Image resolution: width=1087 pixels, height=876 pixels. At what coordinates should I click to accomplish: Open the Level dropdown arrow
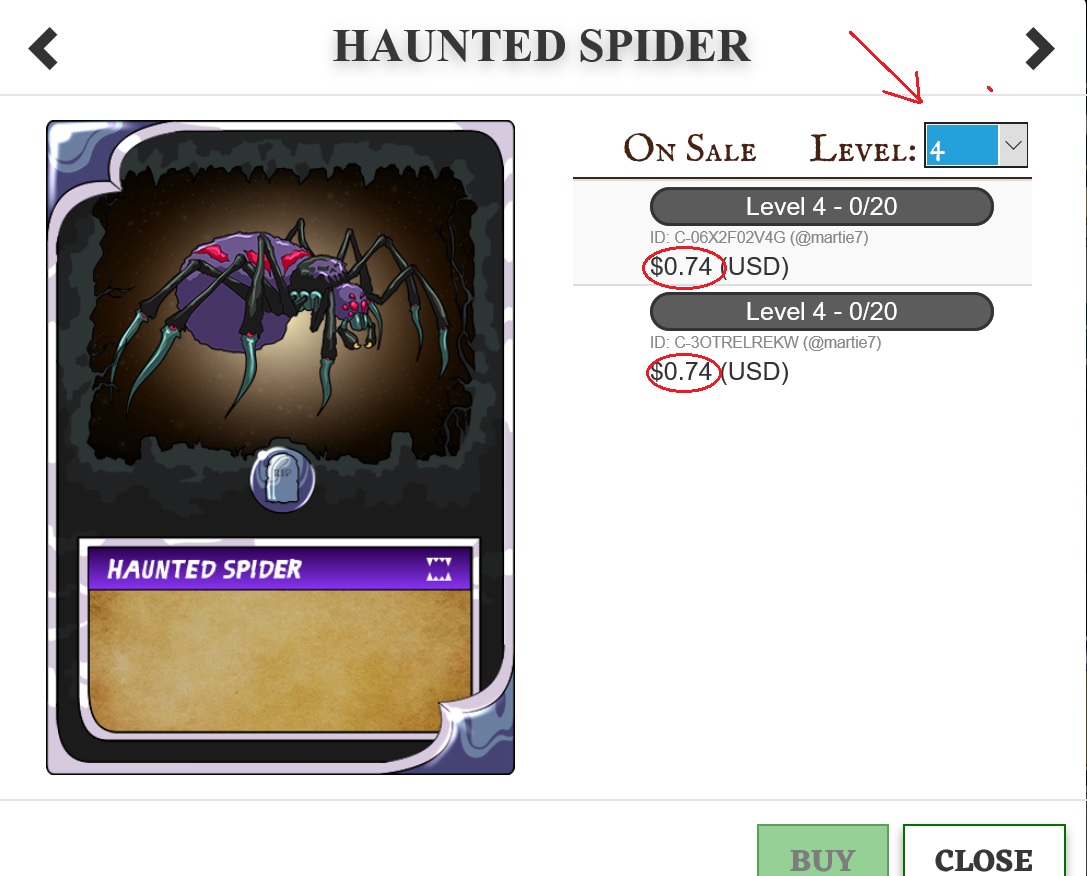click(1013, 145)
